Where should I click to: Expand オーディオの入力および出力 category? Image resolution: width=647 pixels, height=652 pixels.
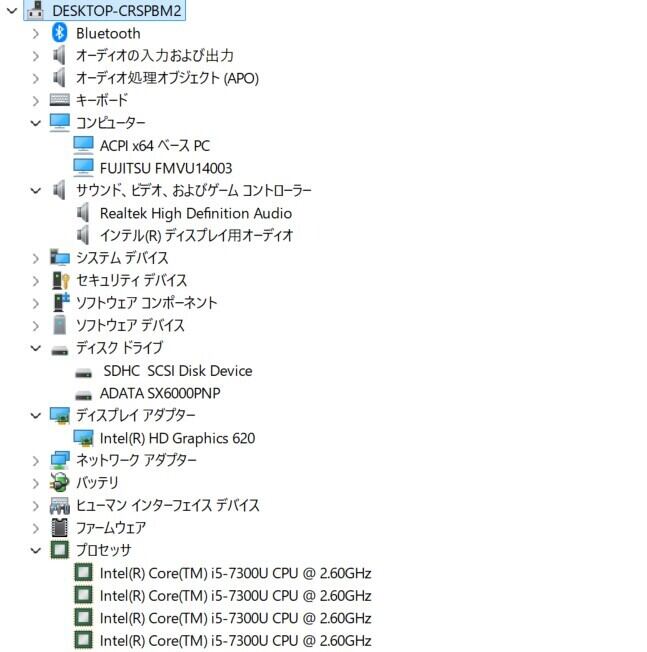(x=36, y=56)
